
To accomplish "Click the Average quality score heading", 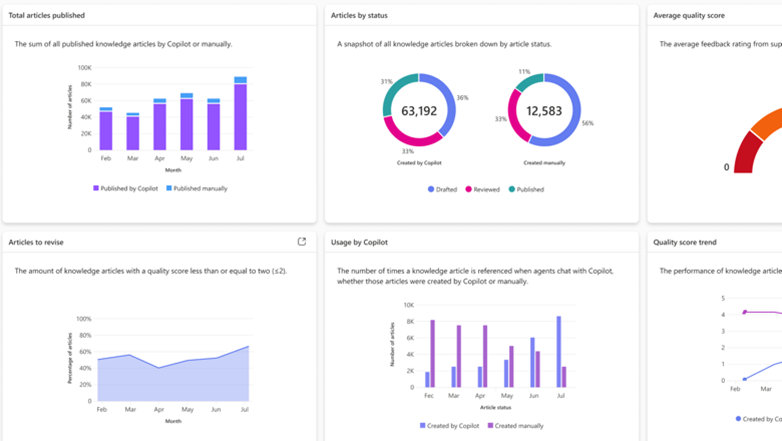I will click(x=689, y=15).
